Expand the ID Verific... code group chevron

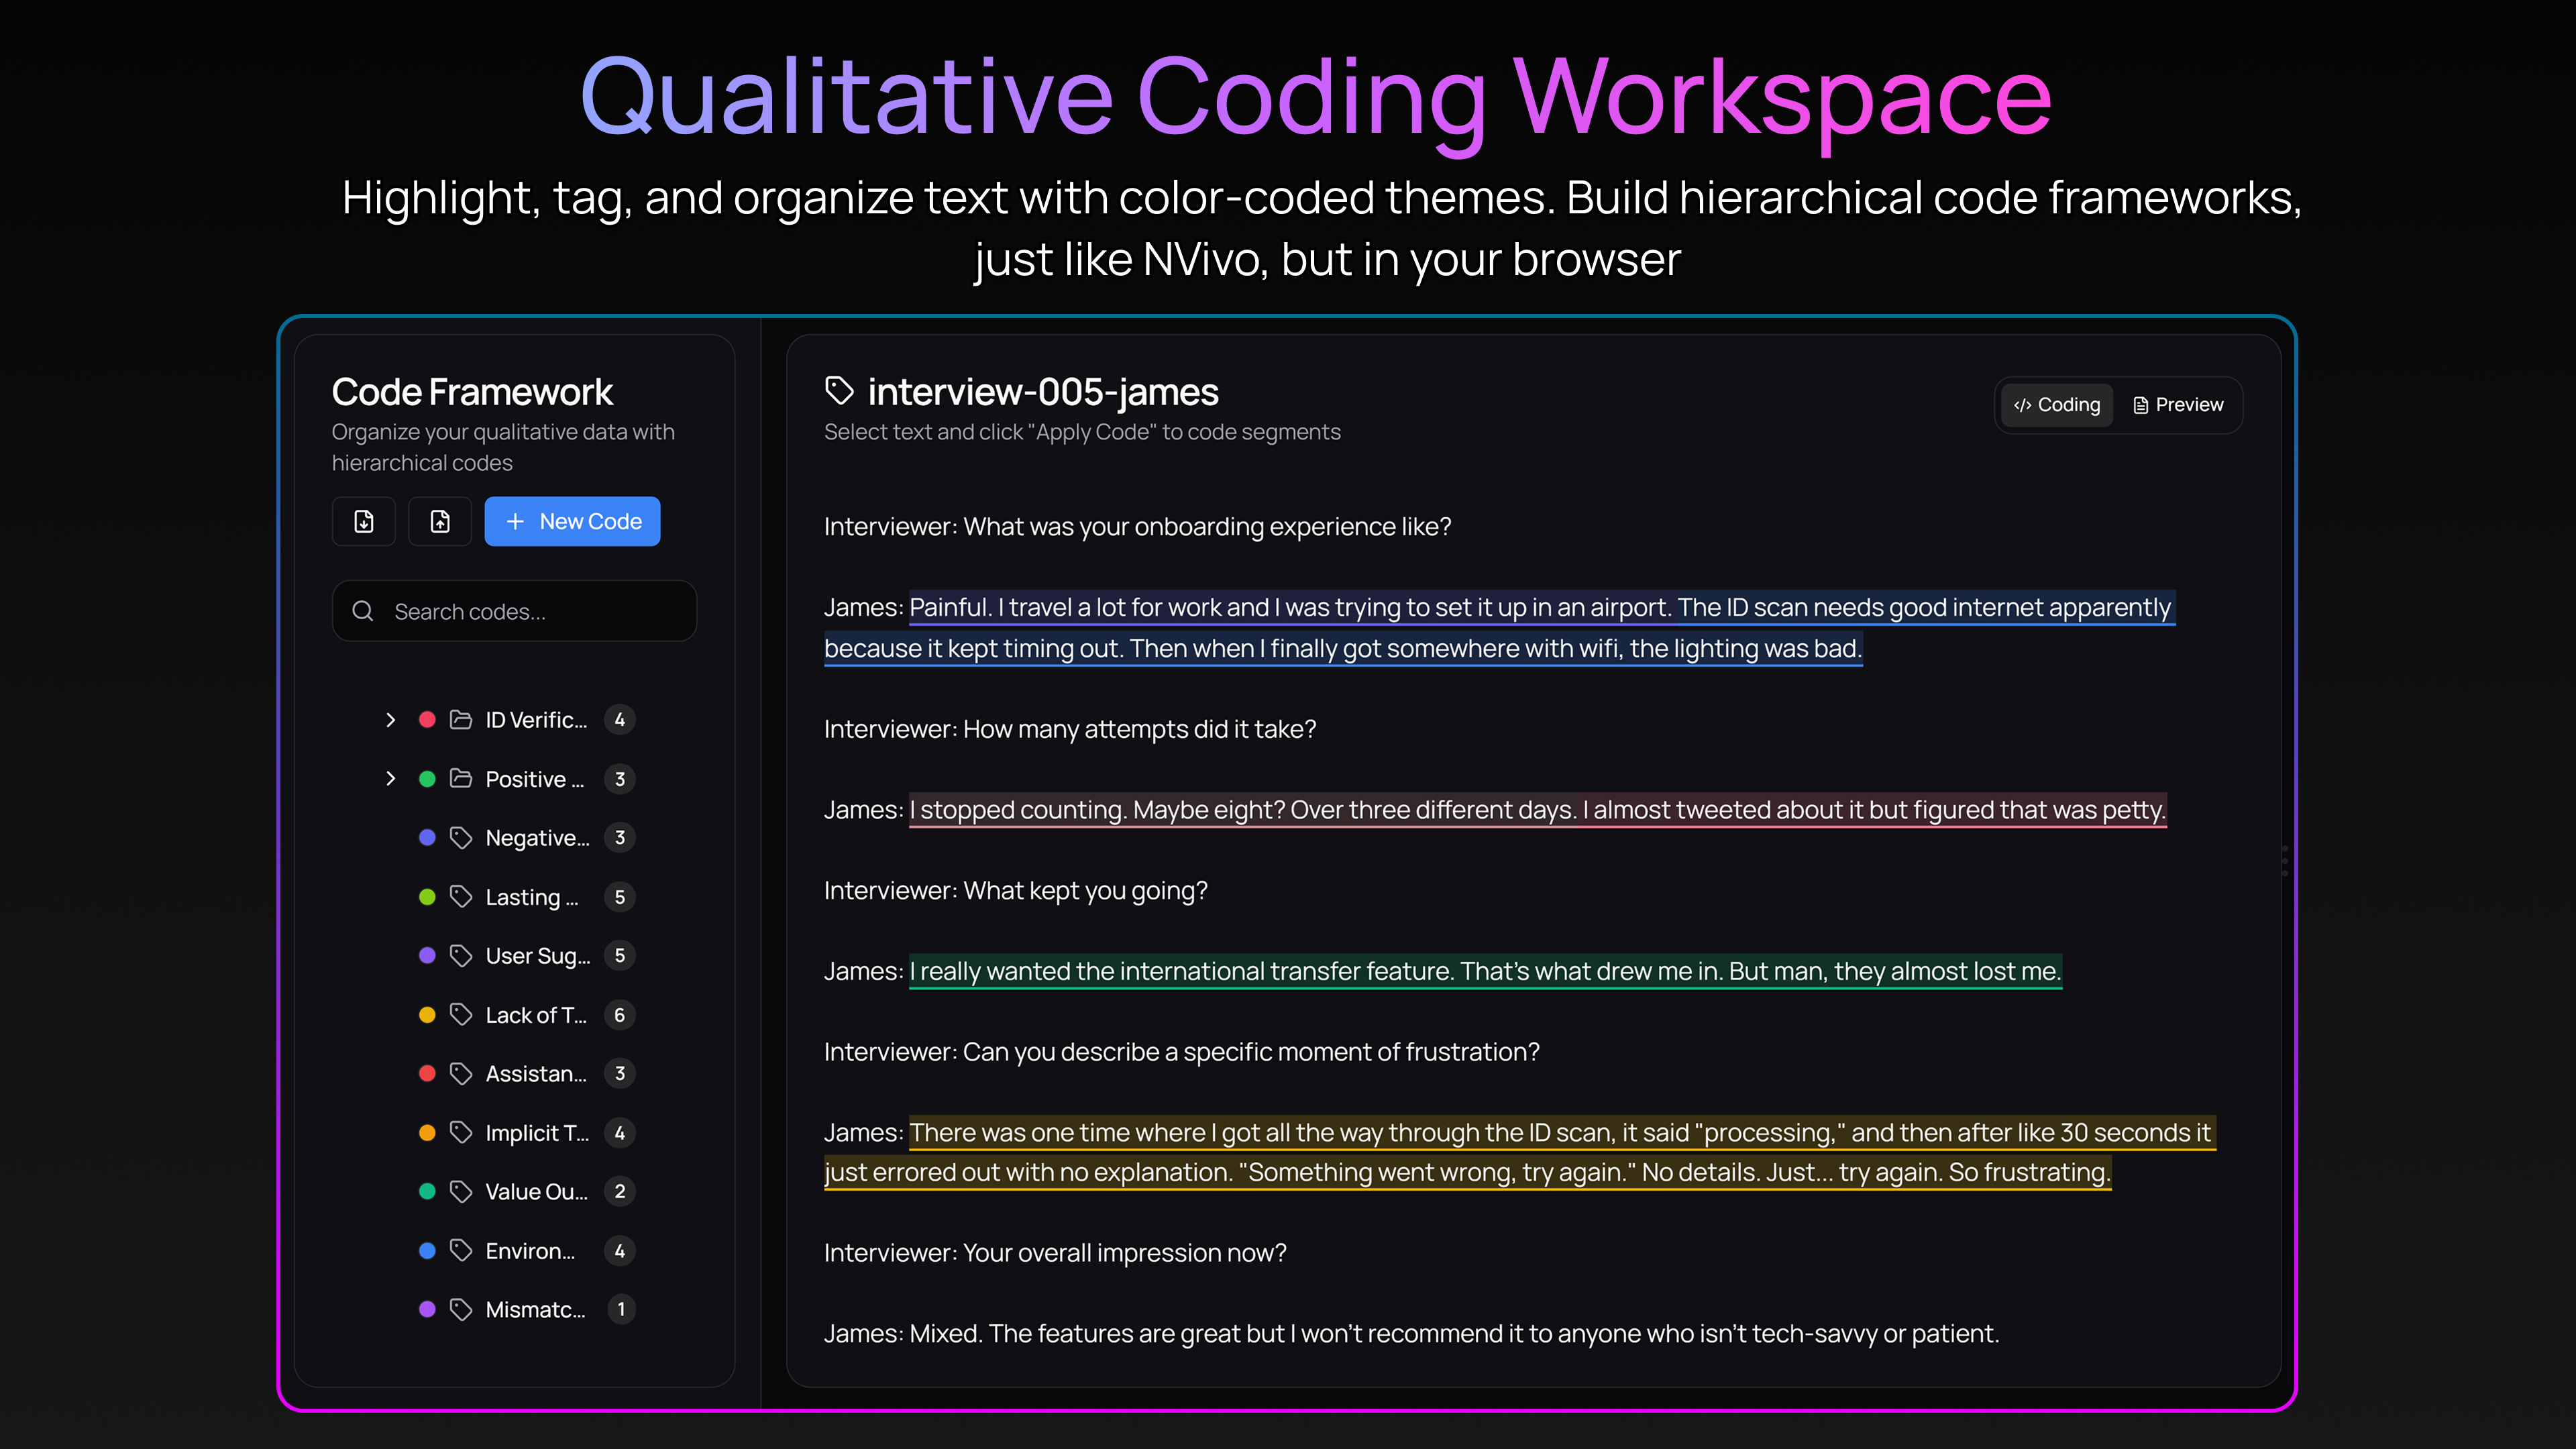[391, 720]
